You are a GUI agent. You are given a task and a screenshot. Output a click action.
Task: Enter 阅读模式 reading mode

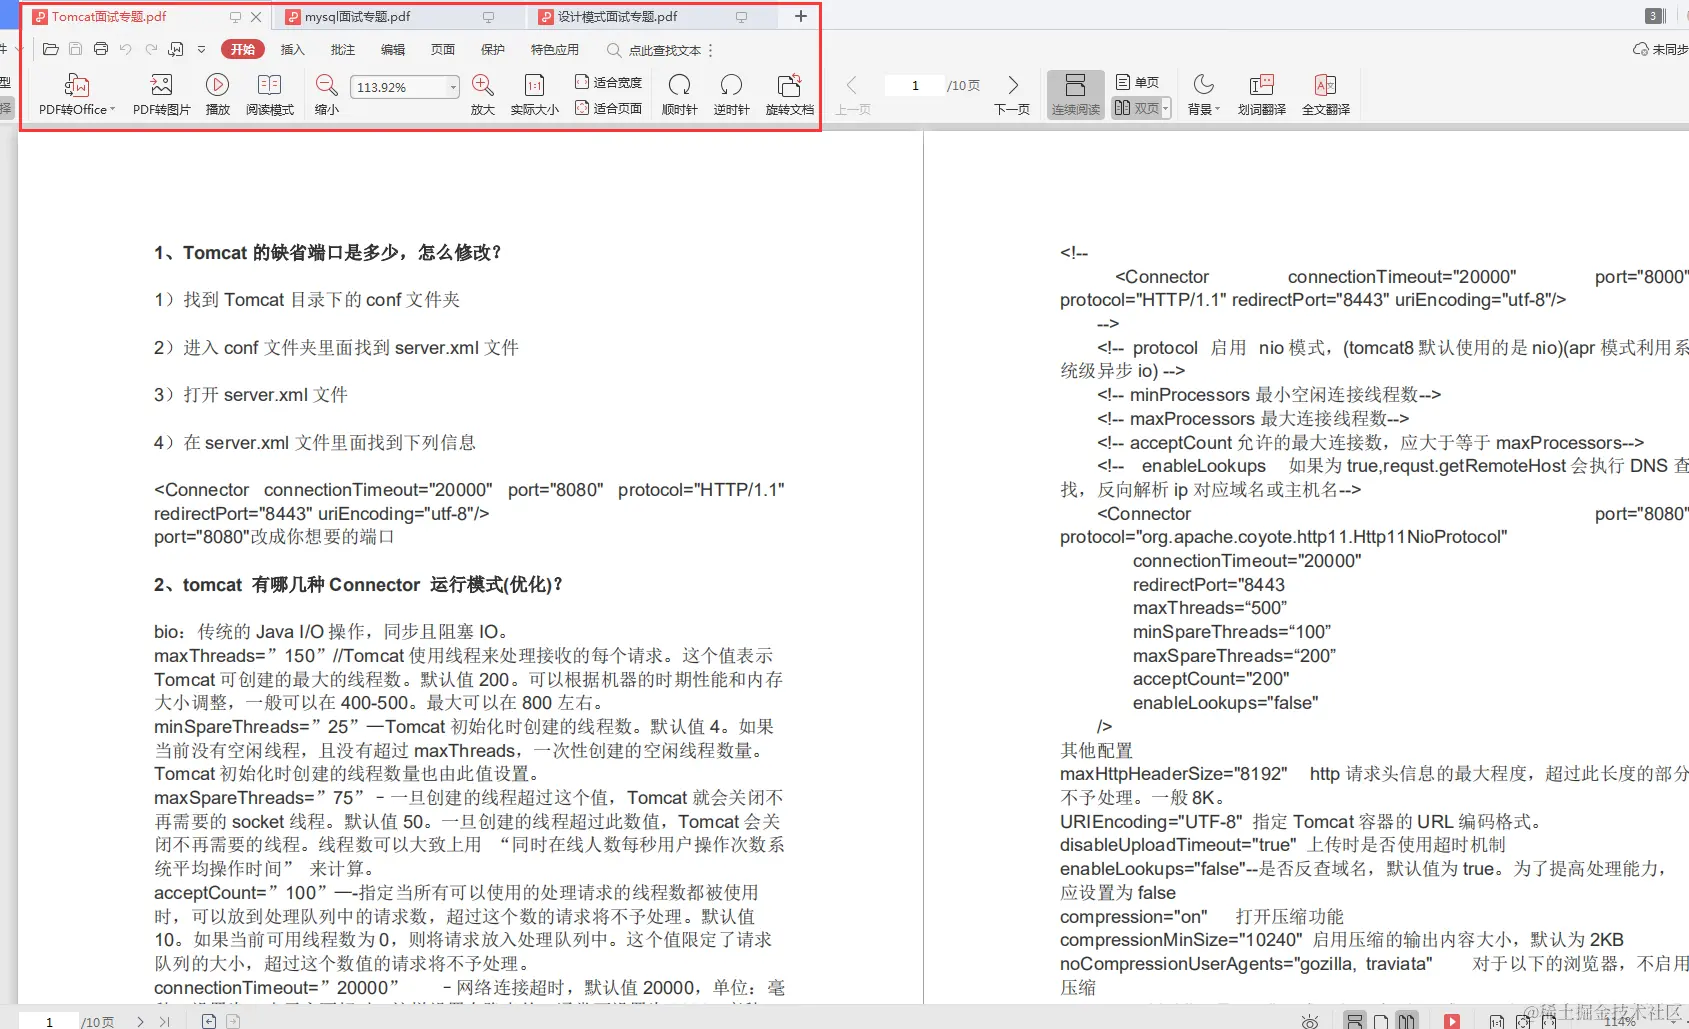pyautogui.click(x=269, y=93)
